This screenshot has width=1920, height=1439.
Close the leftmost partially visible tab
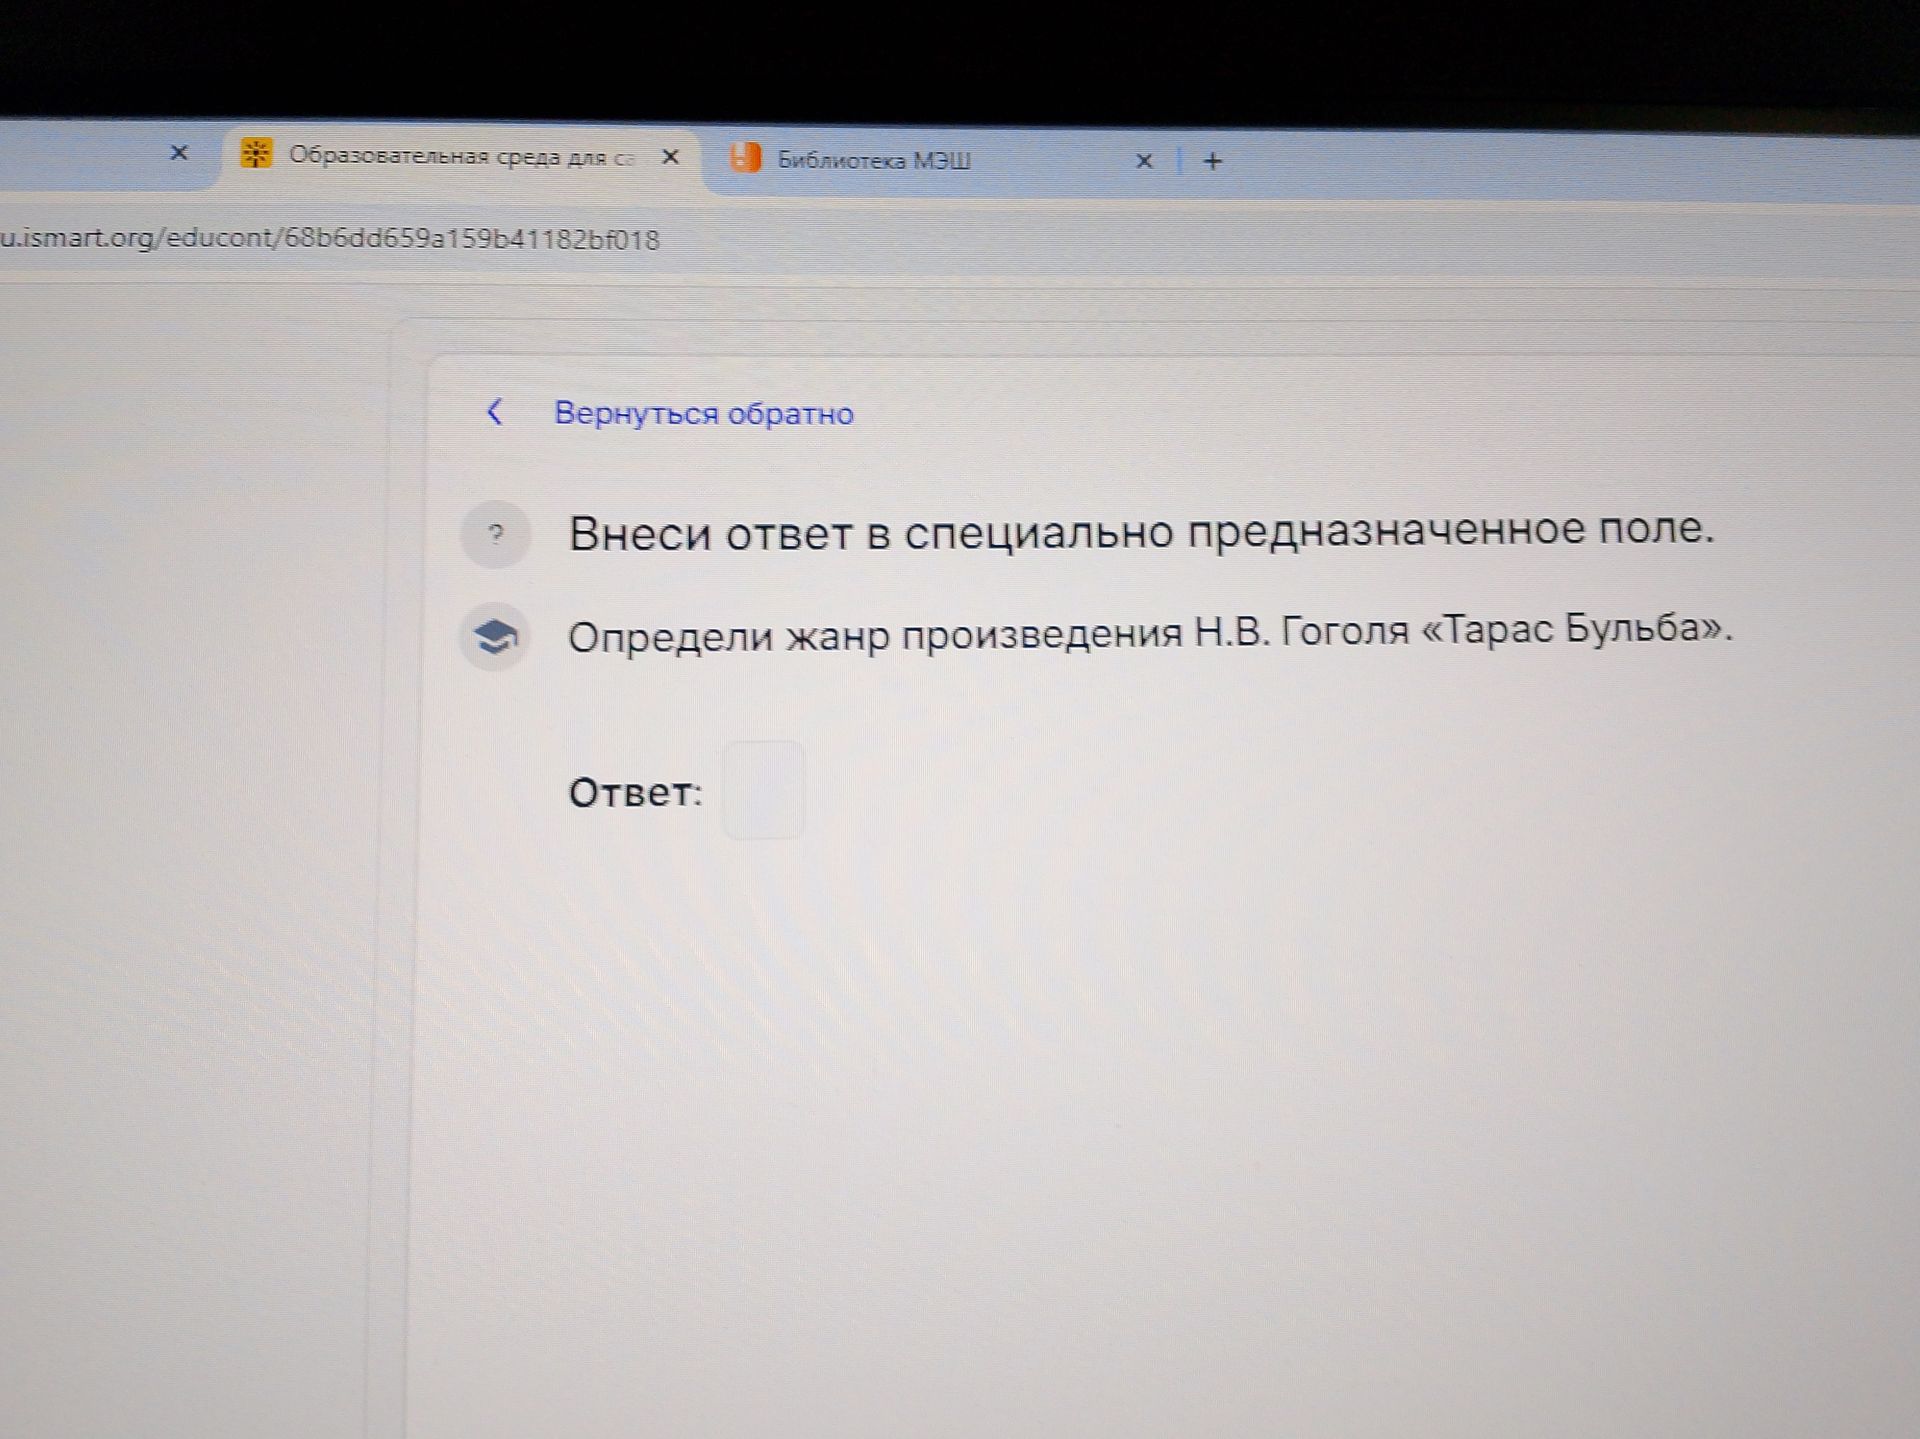[x=179, y=153]
